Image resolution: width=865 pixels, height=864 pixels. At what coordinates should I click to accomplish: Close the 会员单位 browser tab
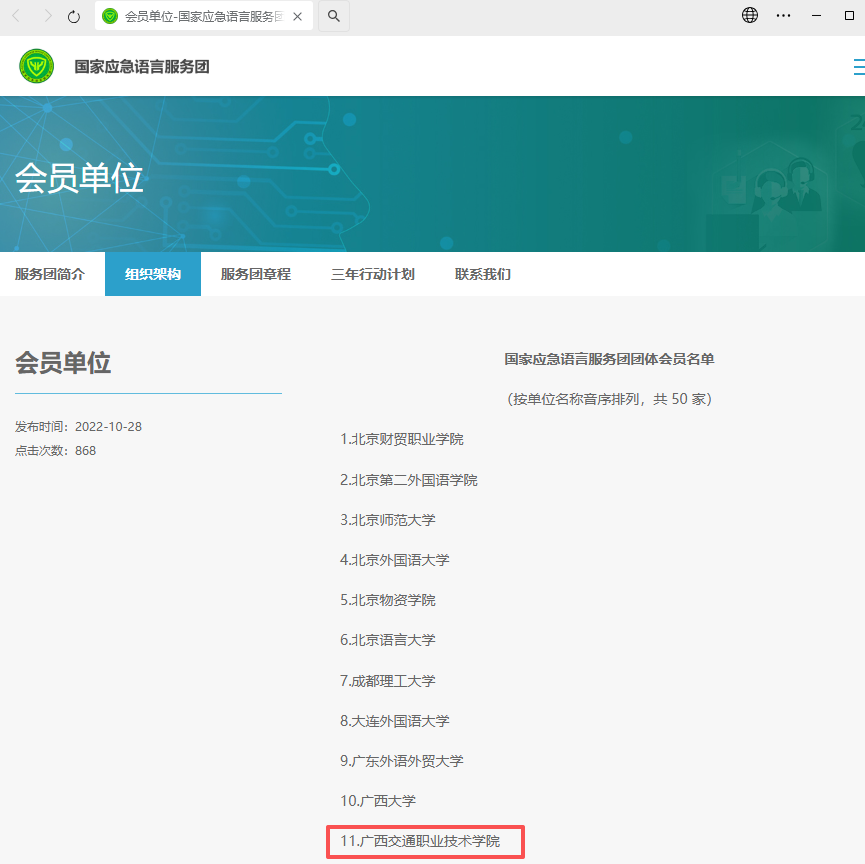[297, 17]
